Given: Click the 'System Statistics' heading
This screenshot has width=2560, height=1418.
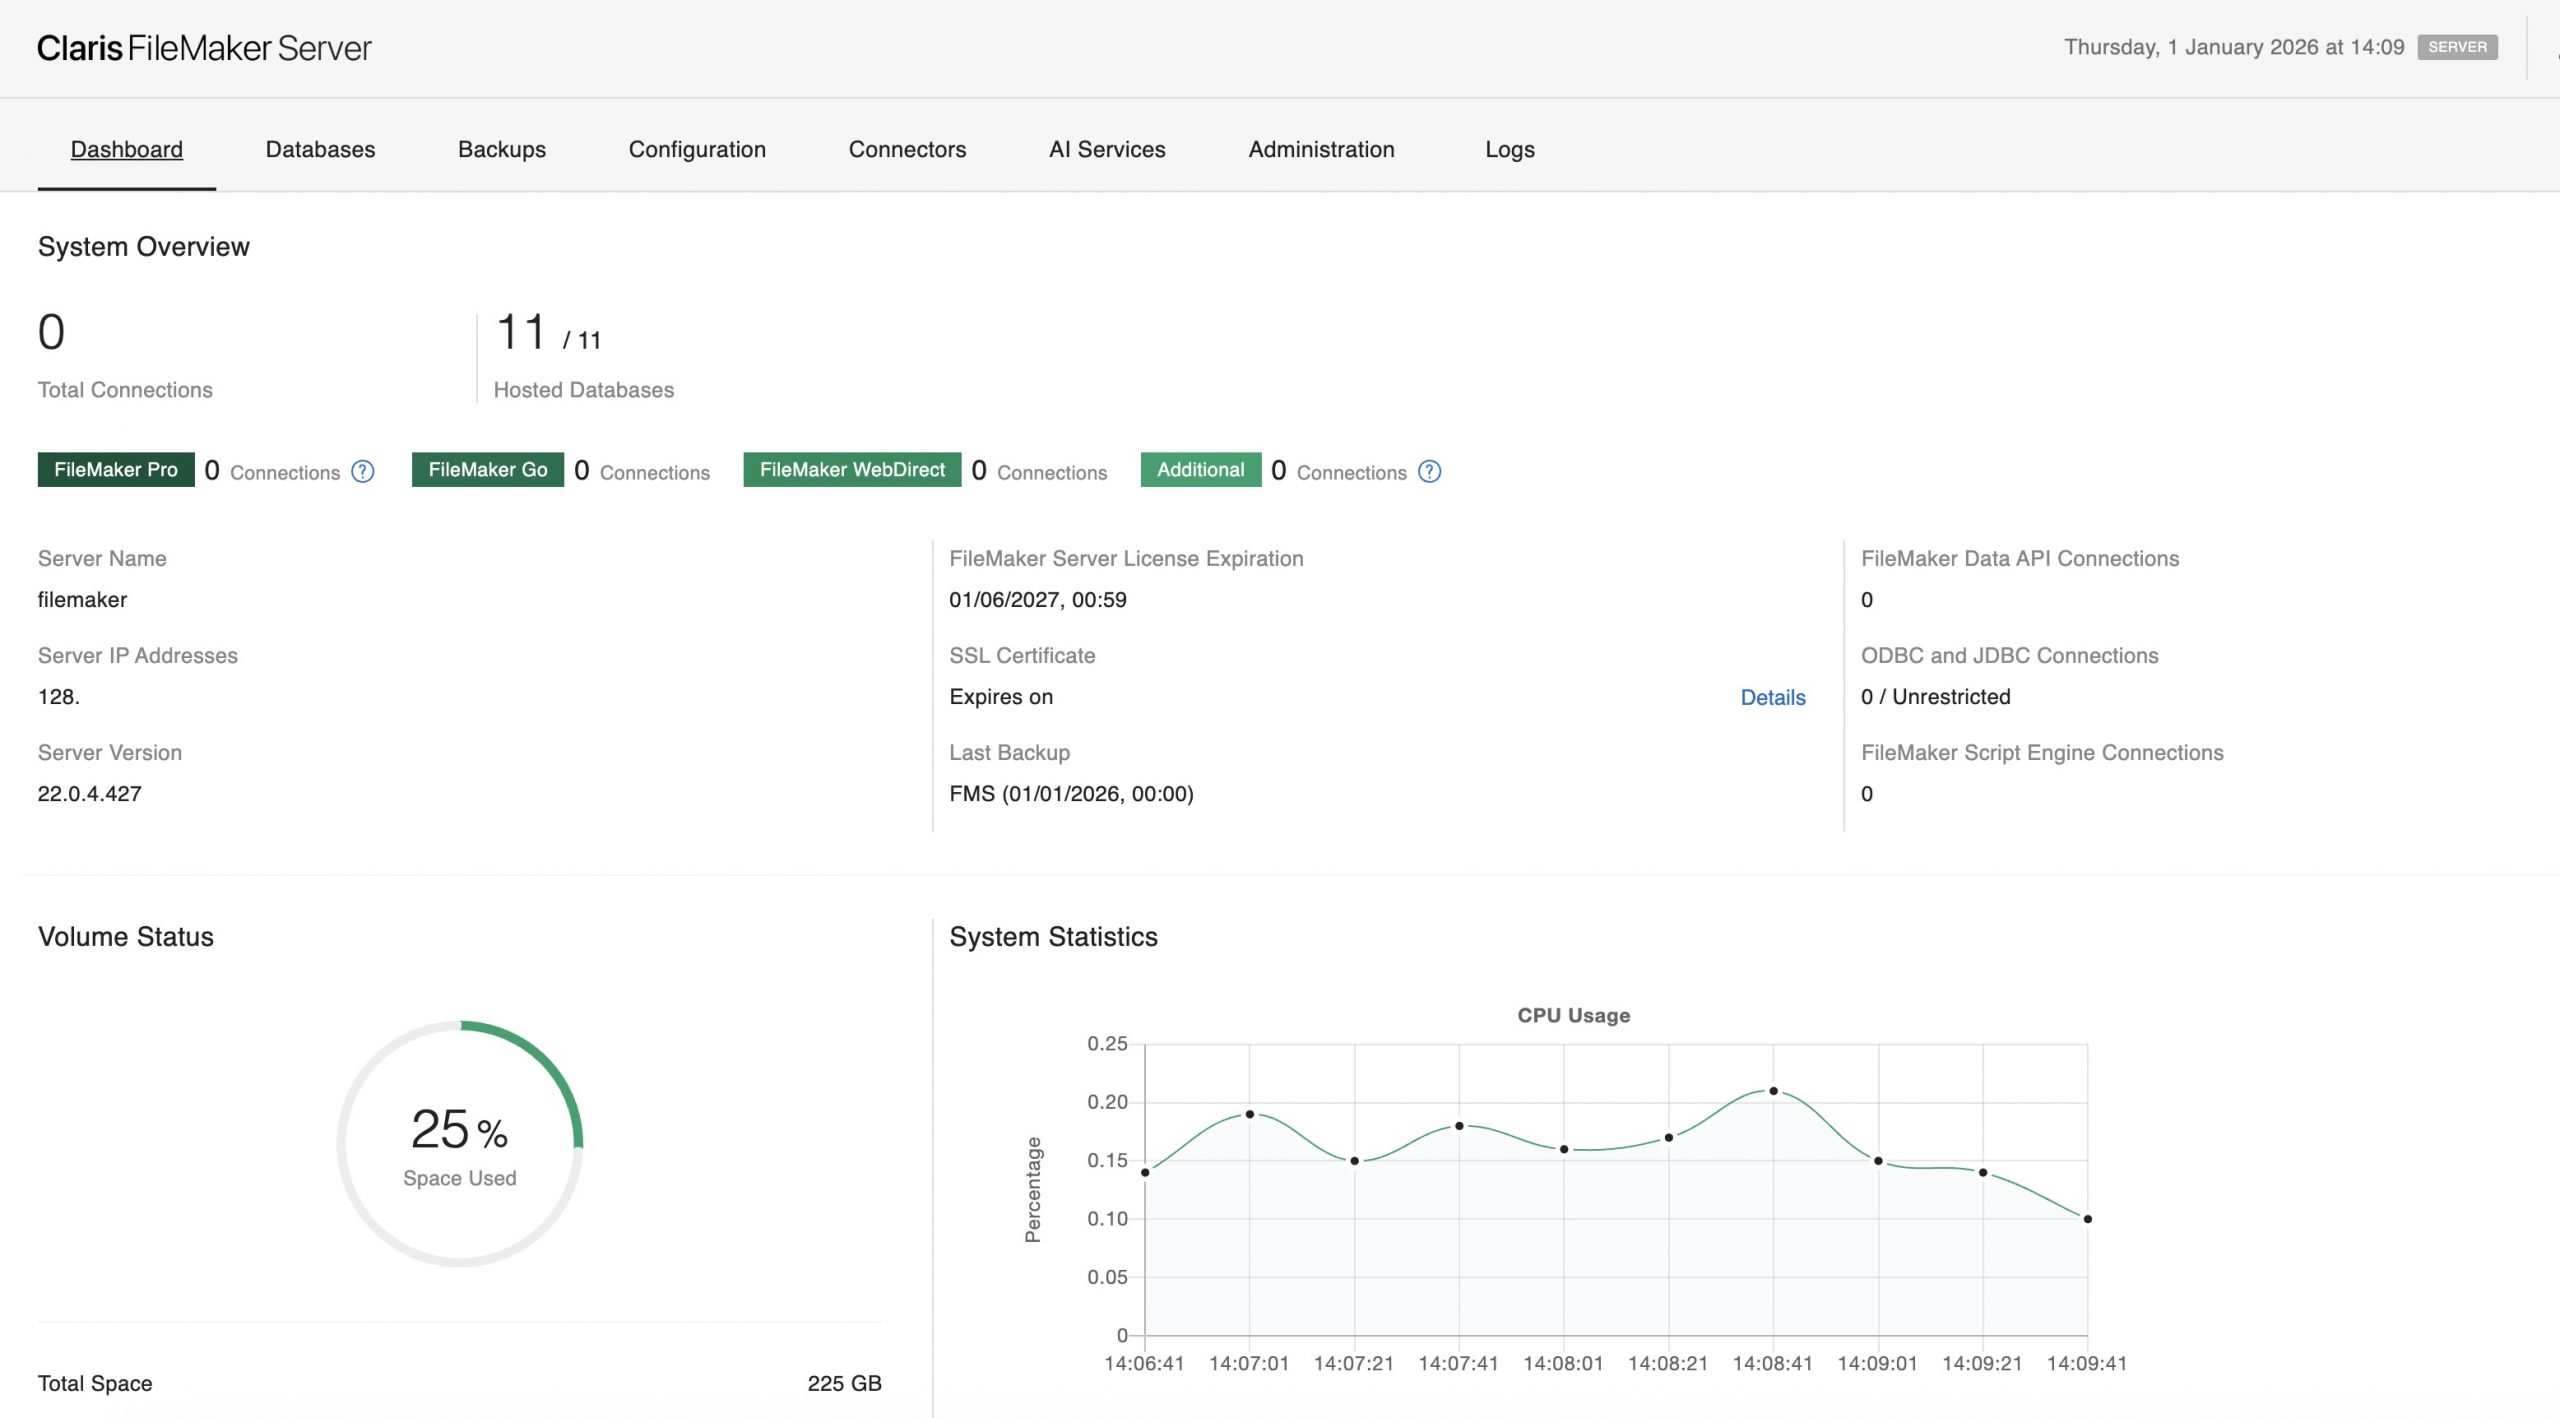Looking at the screenshot, I should point(1053,937).
